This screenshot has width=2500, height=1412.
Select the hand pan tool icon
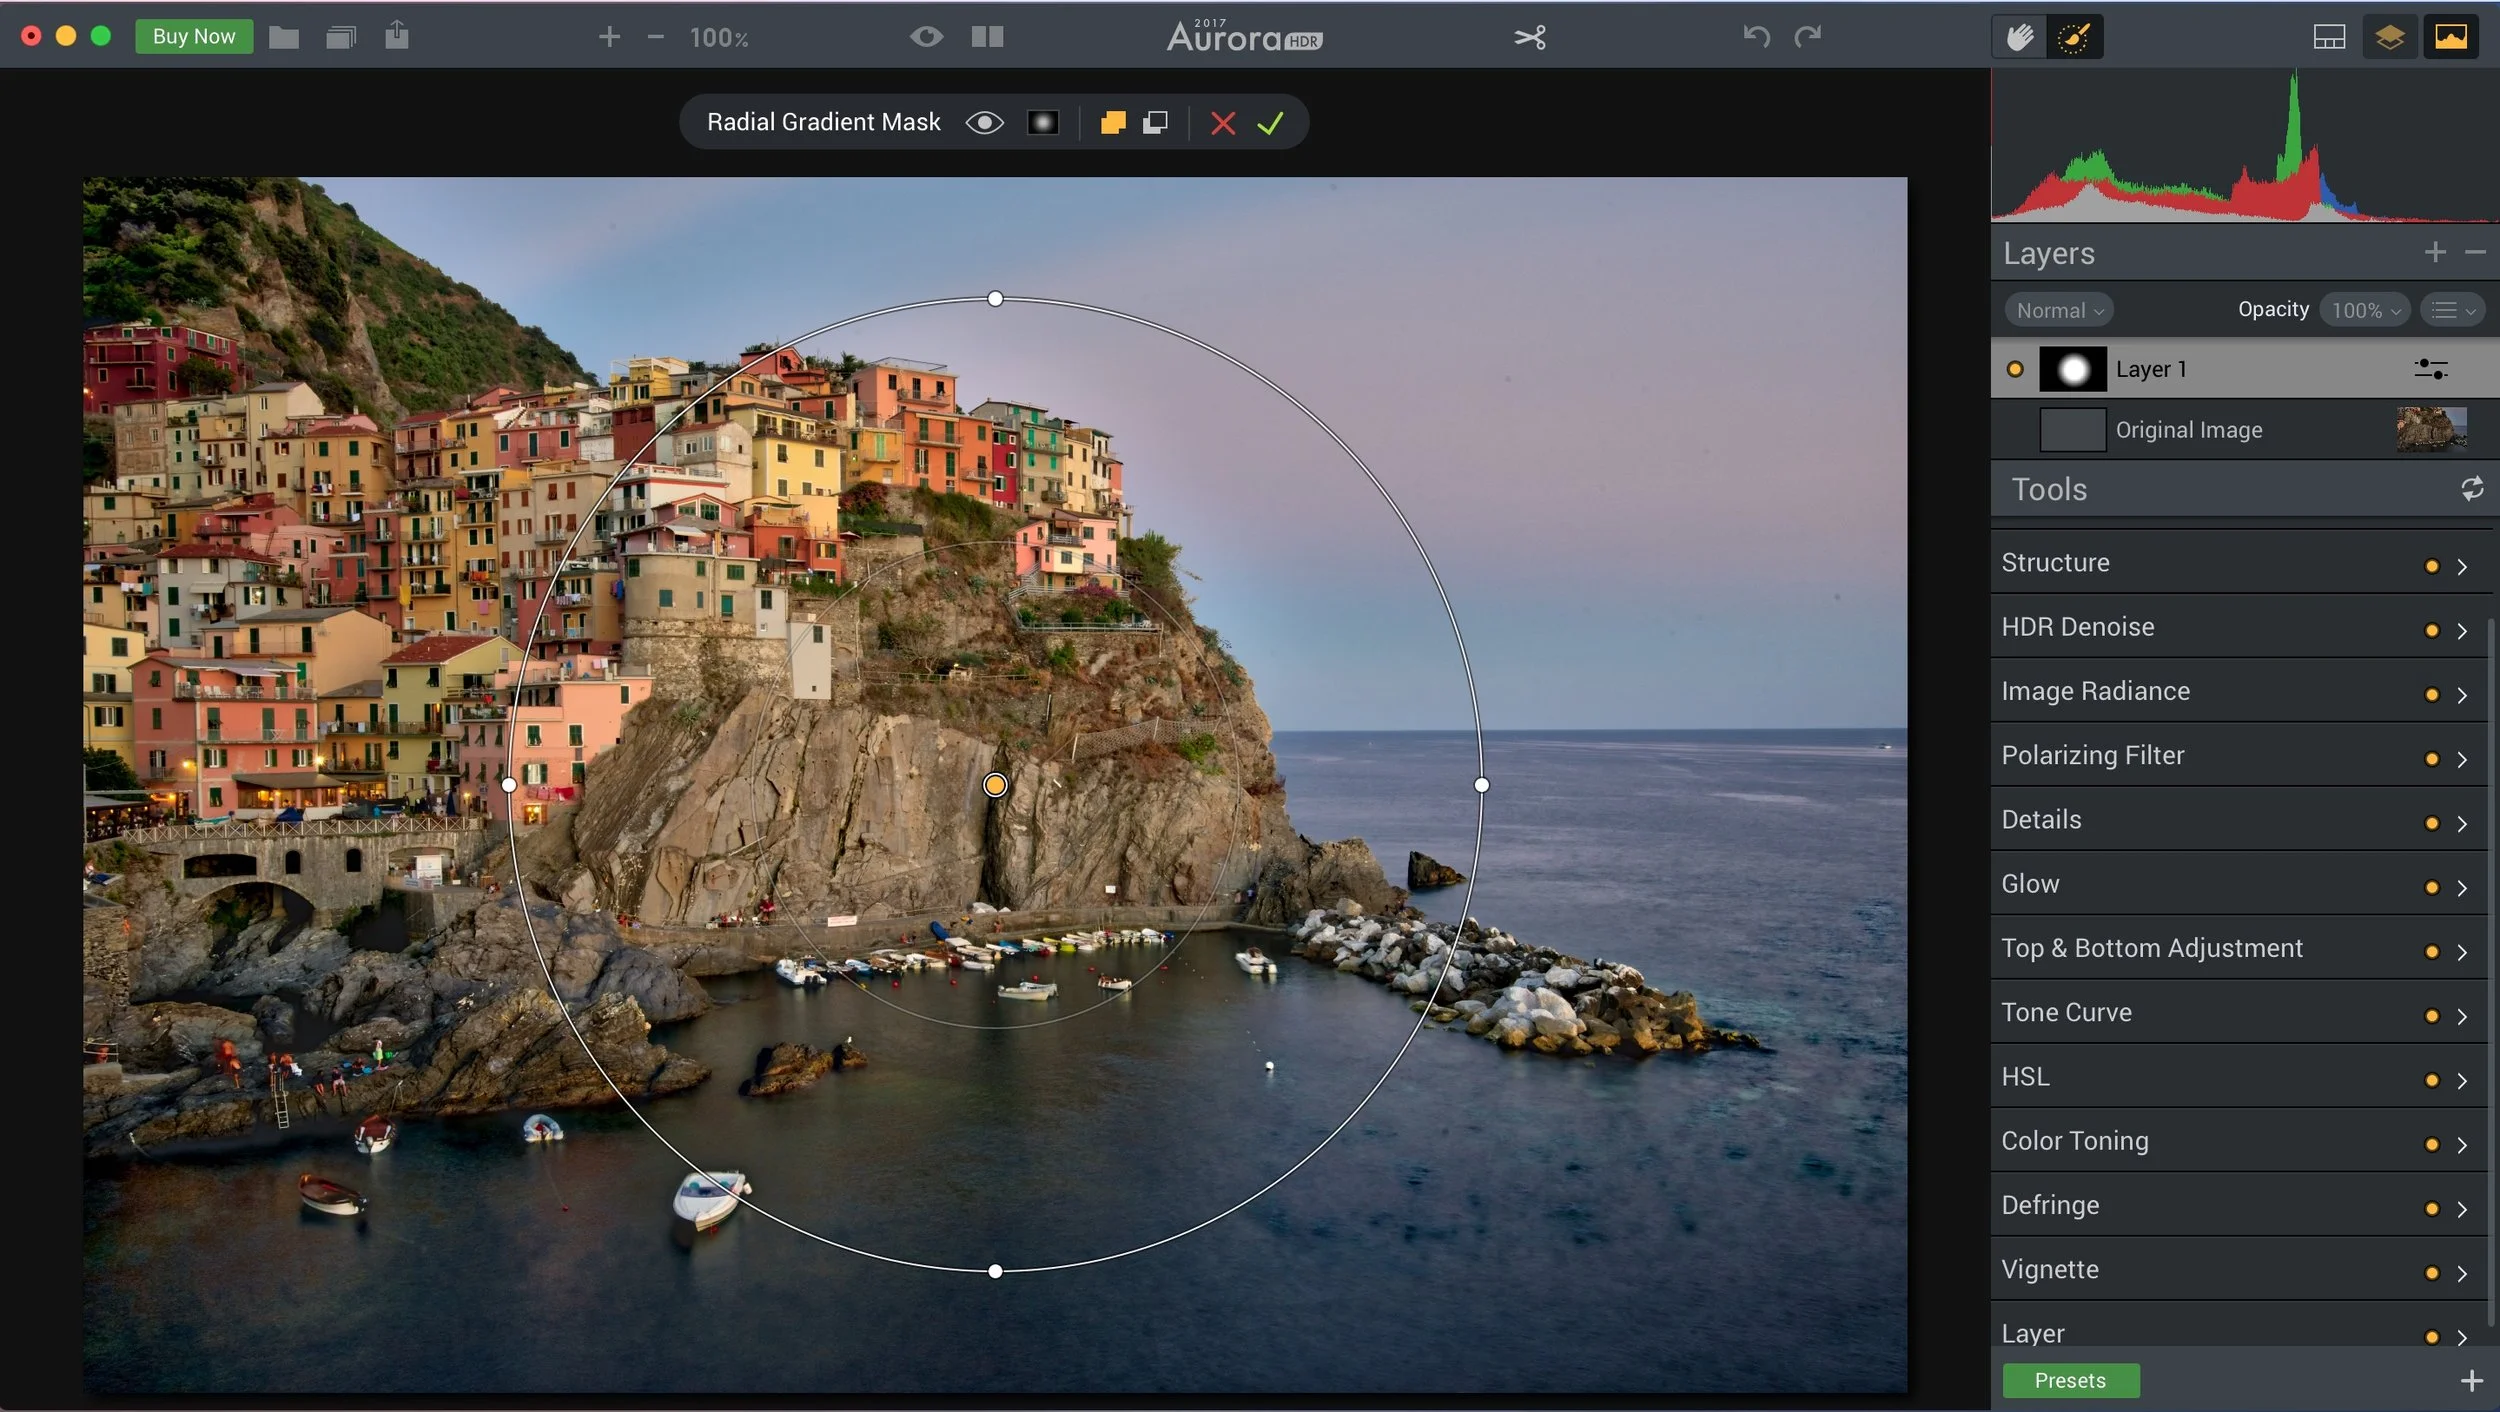(2019, 37)
